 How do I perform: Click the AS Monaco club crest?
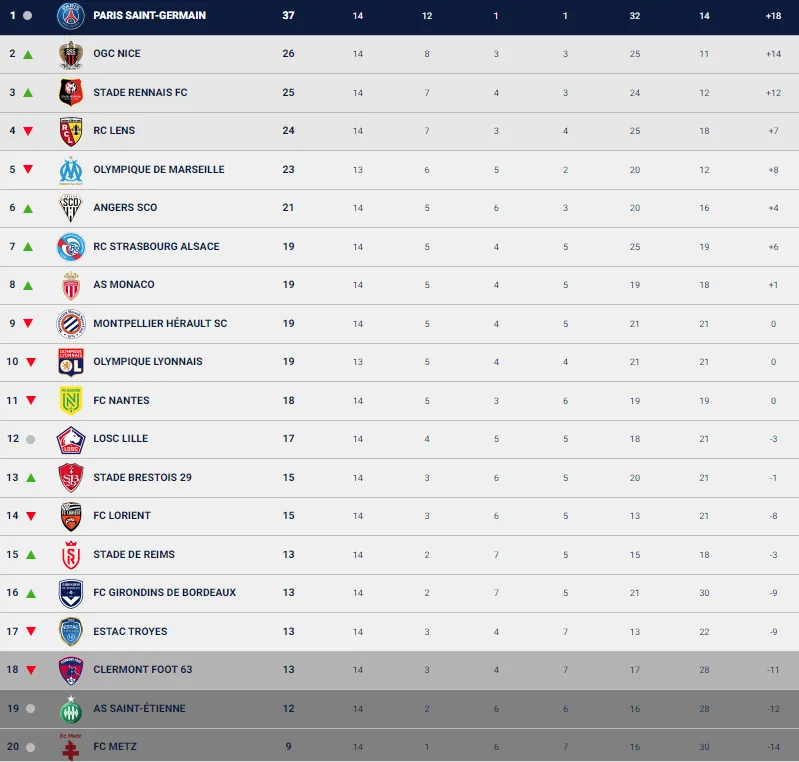click(x=70, y=285)
